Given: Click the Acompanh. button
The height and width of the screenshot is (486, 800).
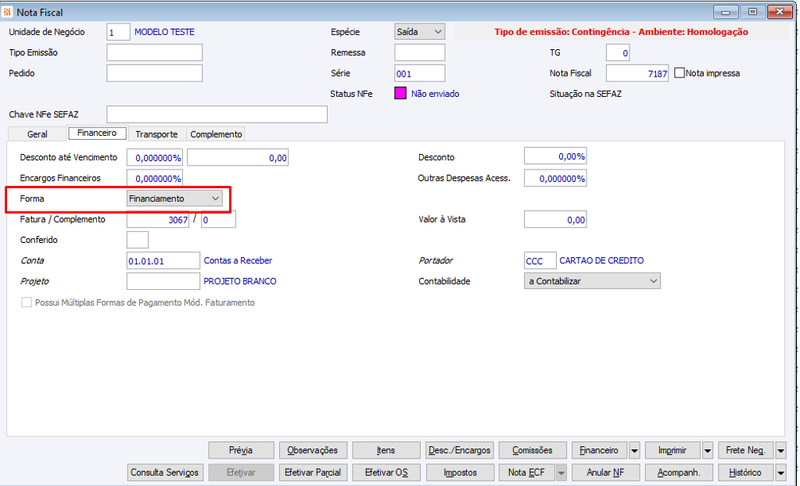Looking at the screenshot, I should tap(679, 473).
